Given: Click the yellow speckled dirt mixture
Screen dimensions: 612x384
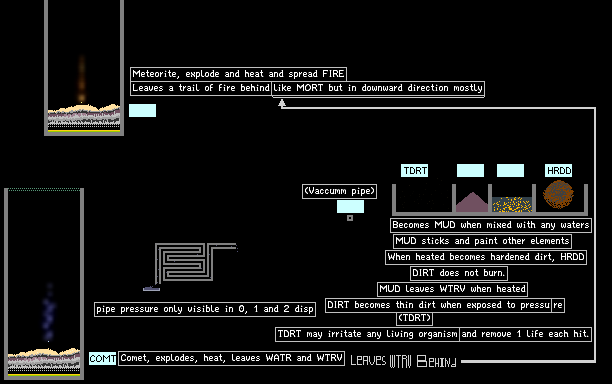Looking at the screenshot, I should point(512,204).
